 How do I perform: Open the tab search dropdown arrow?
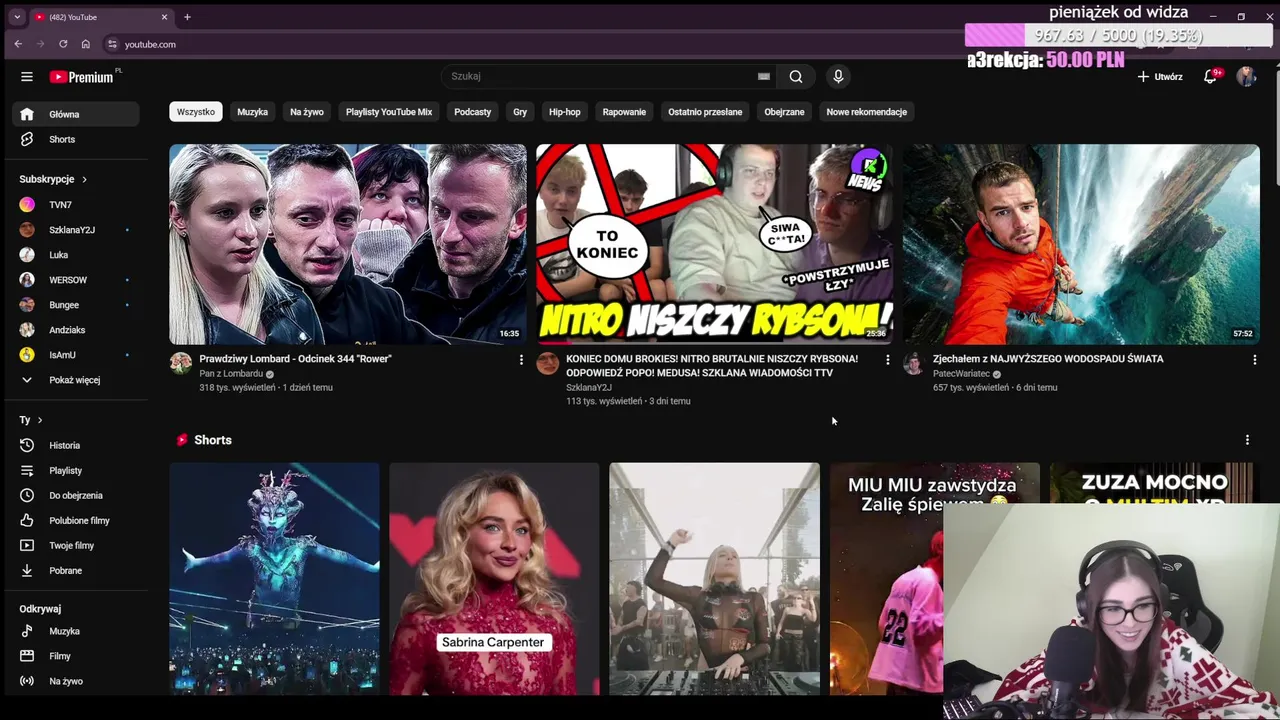17,17
